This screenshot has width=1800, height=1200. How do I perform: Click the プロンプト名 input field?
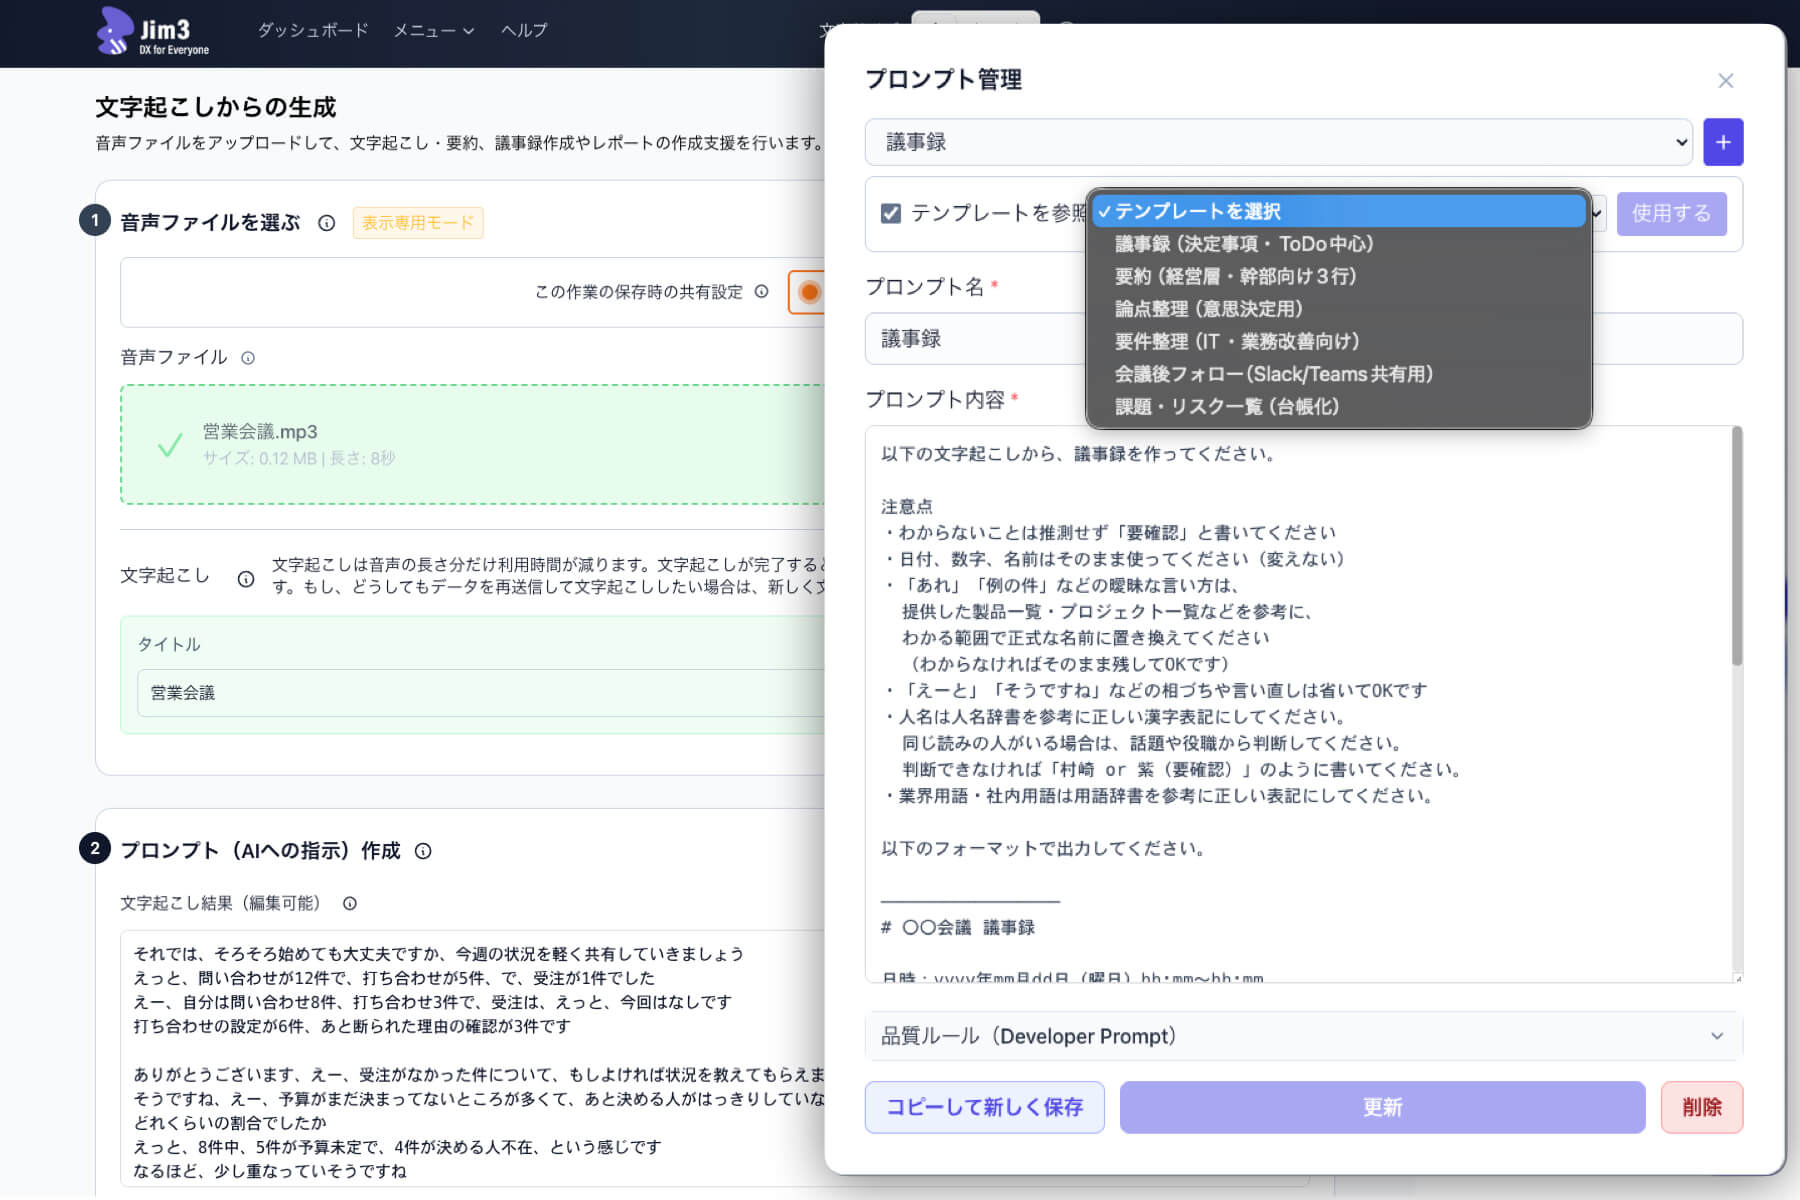pyautogui.click(x=1303, y=339)
